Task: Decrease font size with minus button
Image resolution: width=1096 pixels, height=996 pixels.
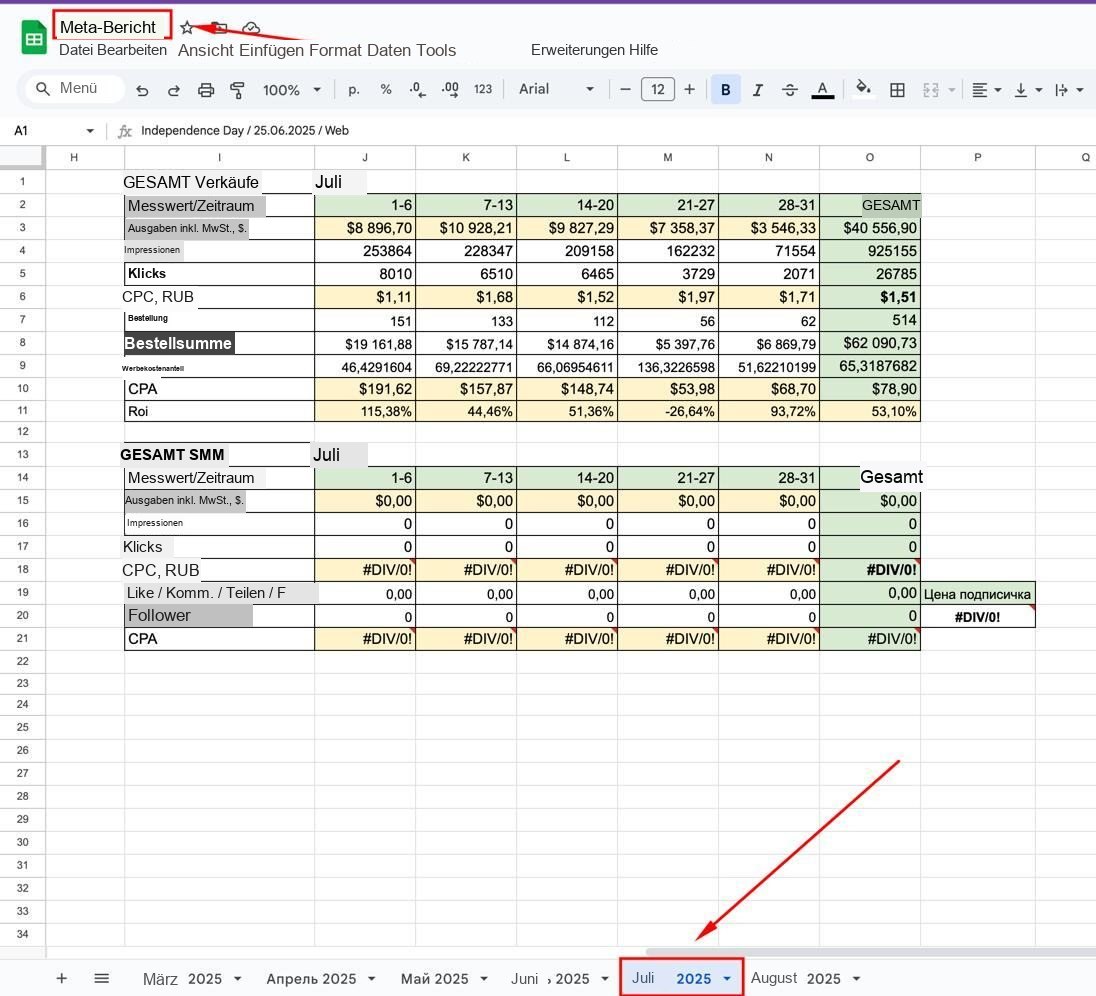Action: (x=626, y=89)
